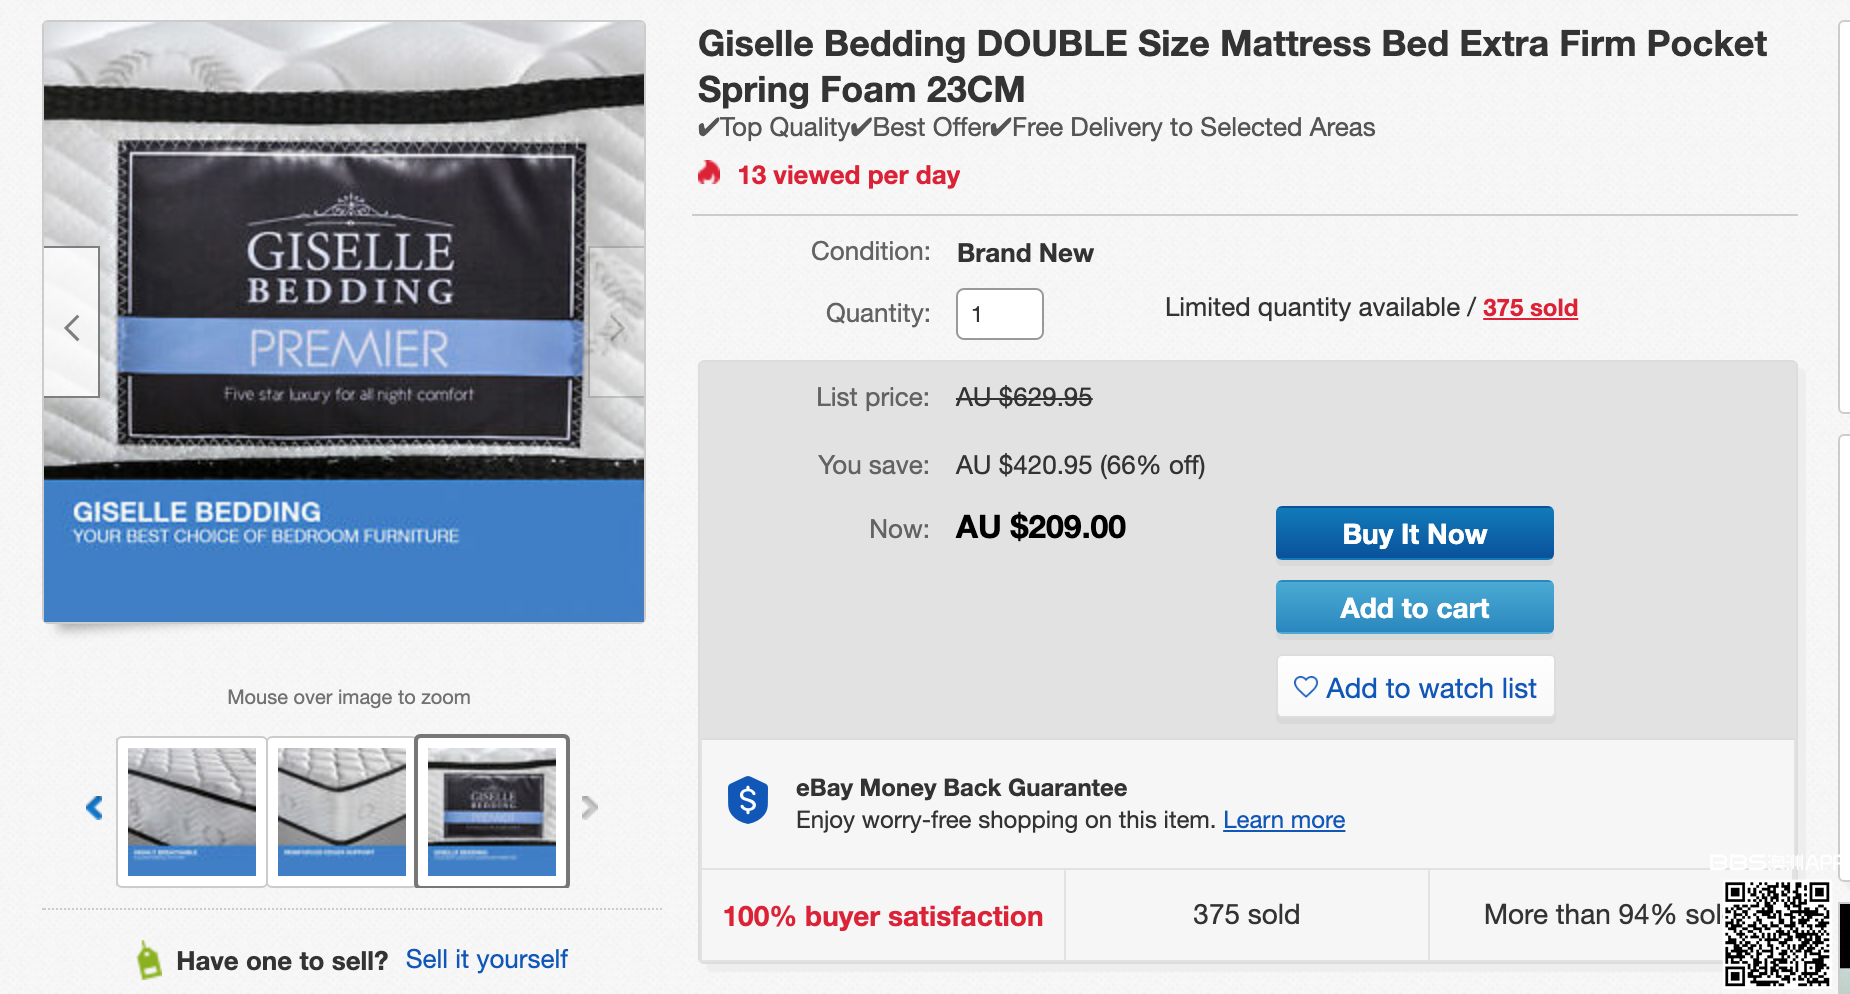This screenshot has width=1850, height=994.
Task: Open the Learn more link
Action: (1283, 820)
